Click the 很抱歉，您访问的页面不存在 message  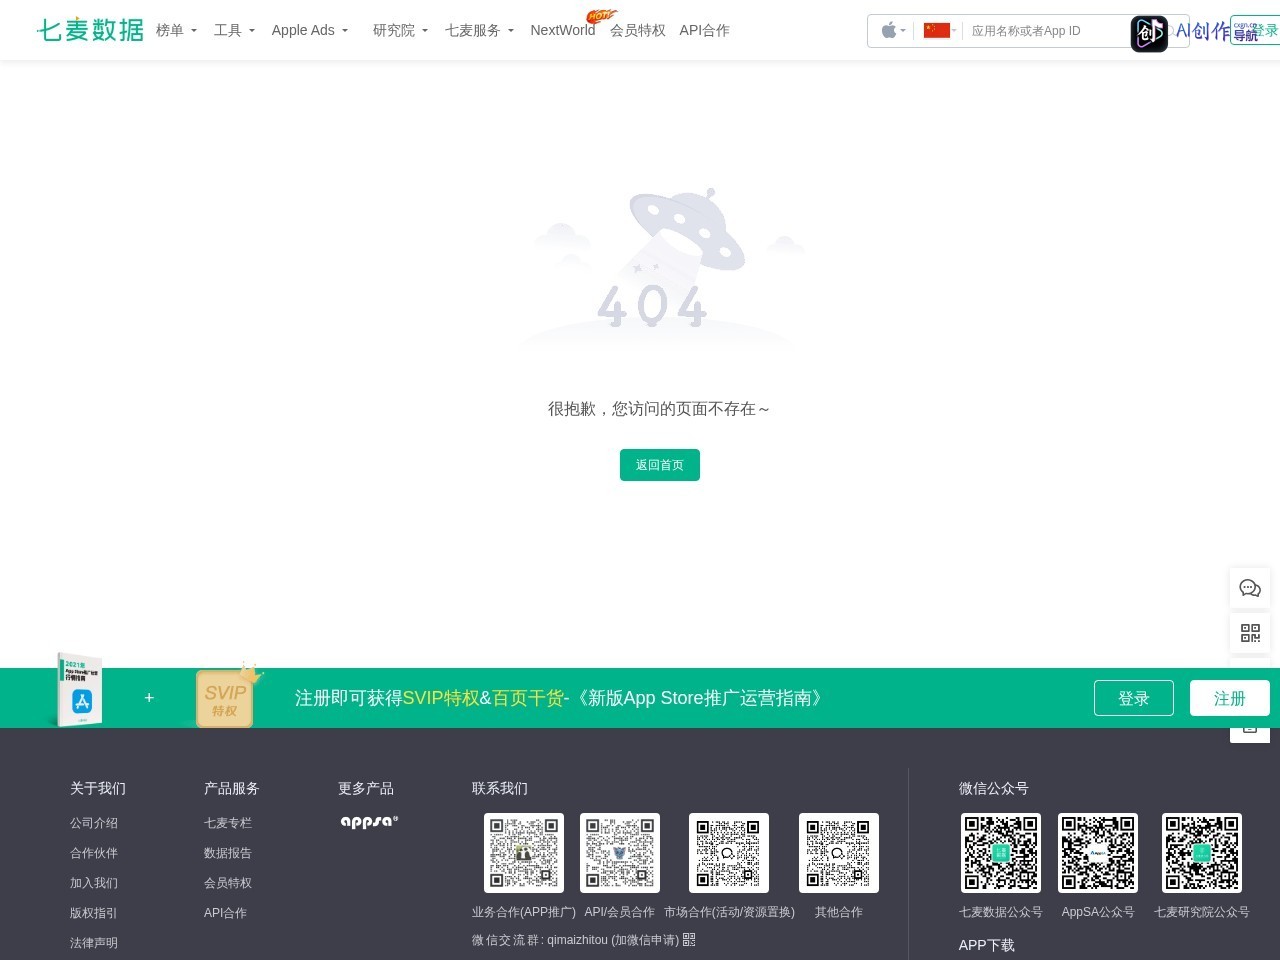tap(660, 409)
